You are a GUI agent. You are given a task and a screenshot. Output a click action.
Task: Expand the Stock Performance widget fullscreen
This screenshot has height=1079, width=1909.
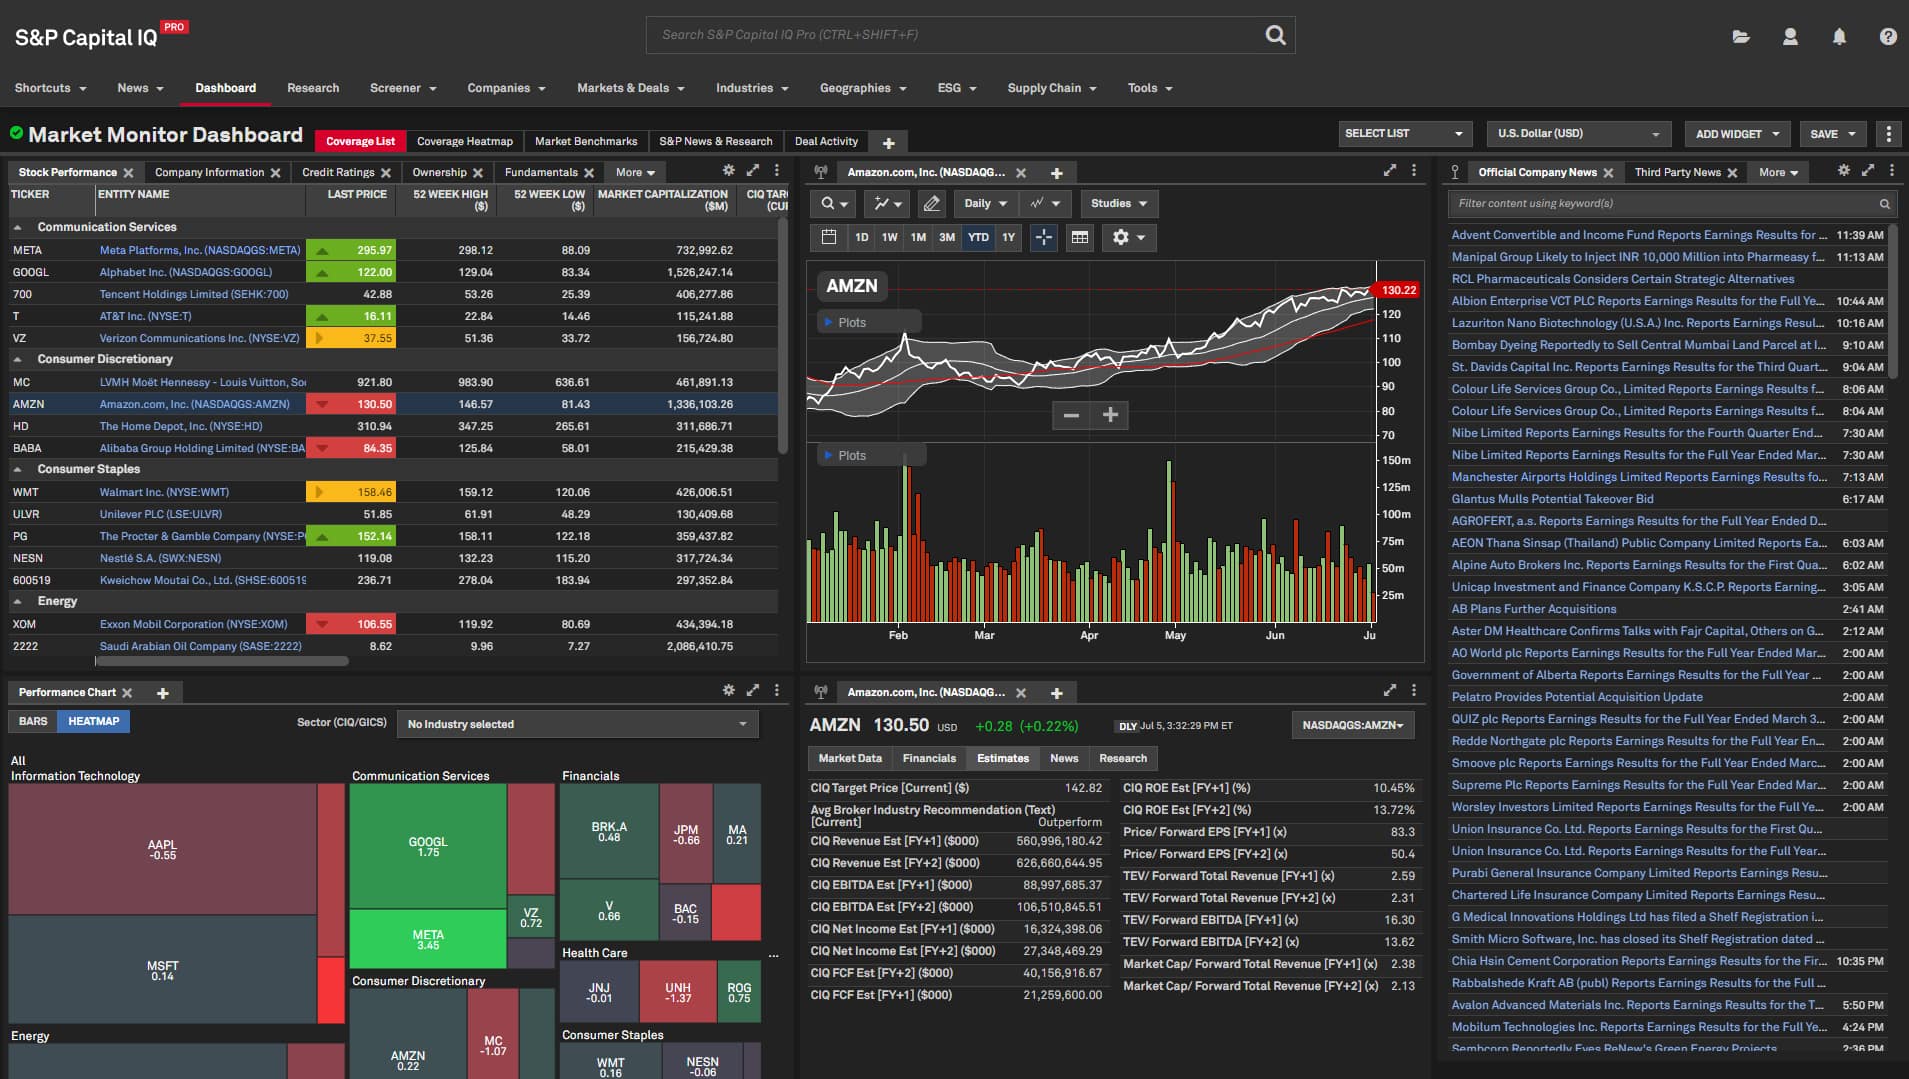tap(753, 171)
